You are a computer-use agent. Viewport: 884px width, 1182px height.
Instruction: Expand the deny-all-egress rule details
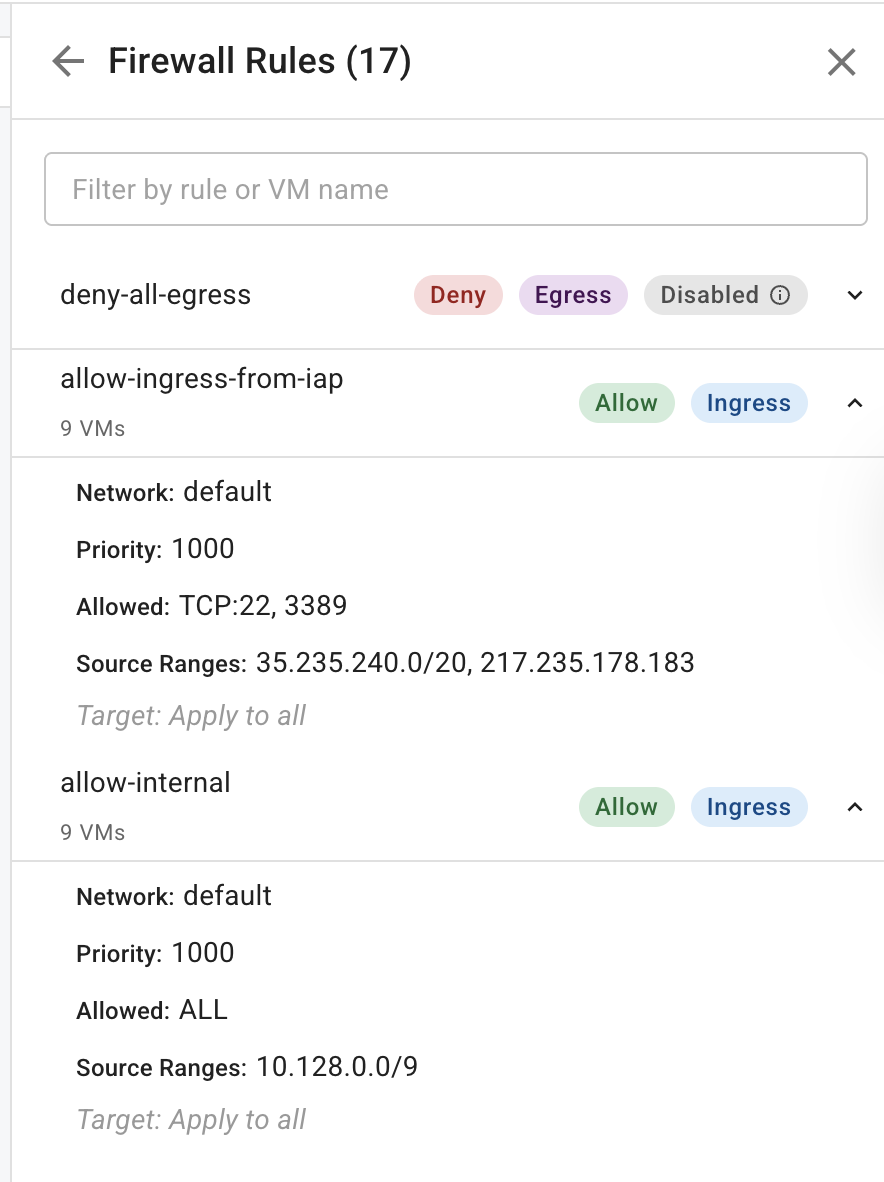coord(855,295)
